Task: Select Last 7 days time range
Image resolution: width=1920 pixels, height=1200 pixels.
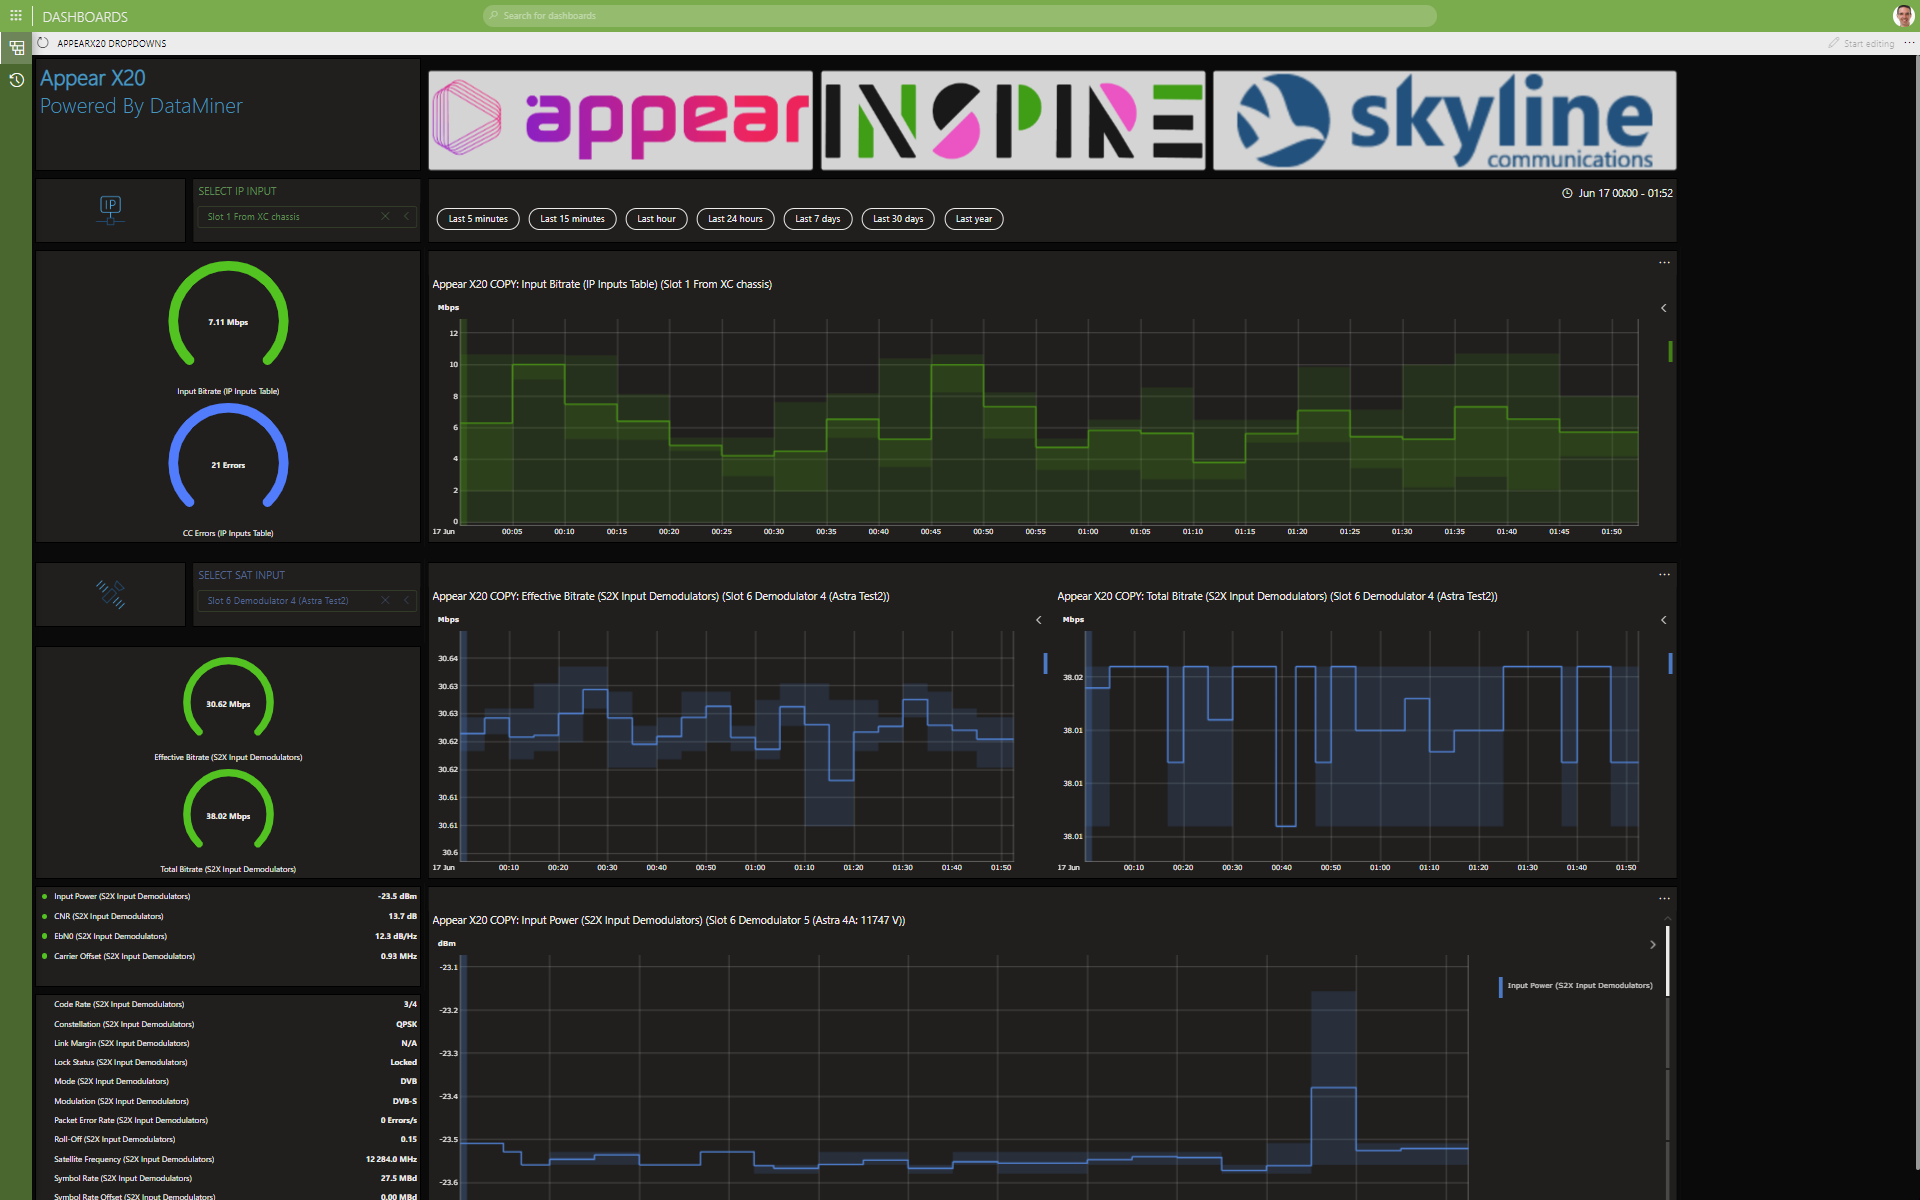Action: tap(817, 219)
